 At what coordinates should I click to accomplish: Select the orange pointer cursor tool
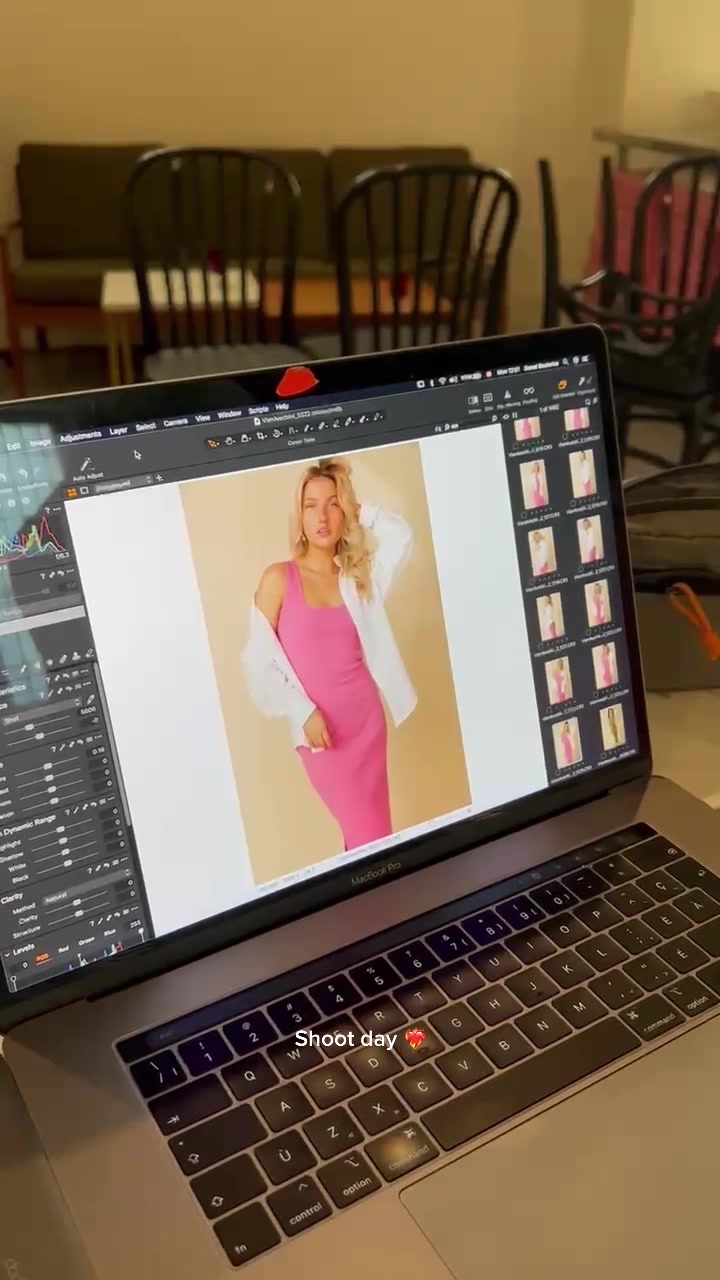(x=213, y=443)
